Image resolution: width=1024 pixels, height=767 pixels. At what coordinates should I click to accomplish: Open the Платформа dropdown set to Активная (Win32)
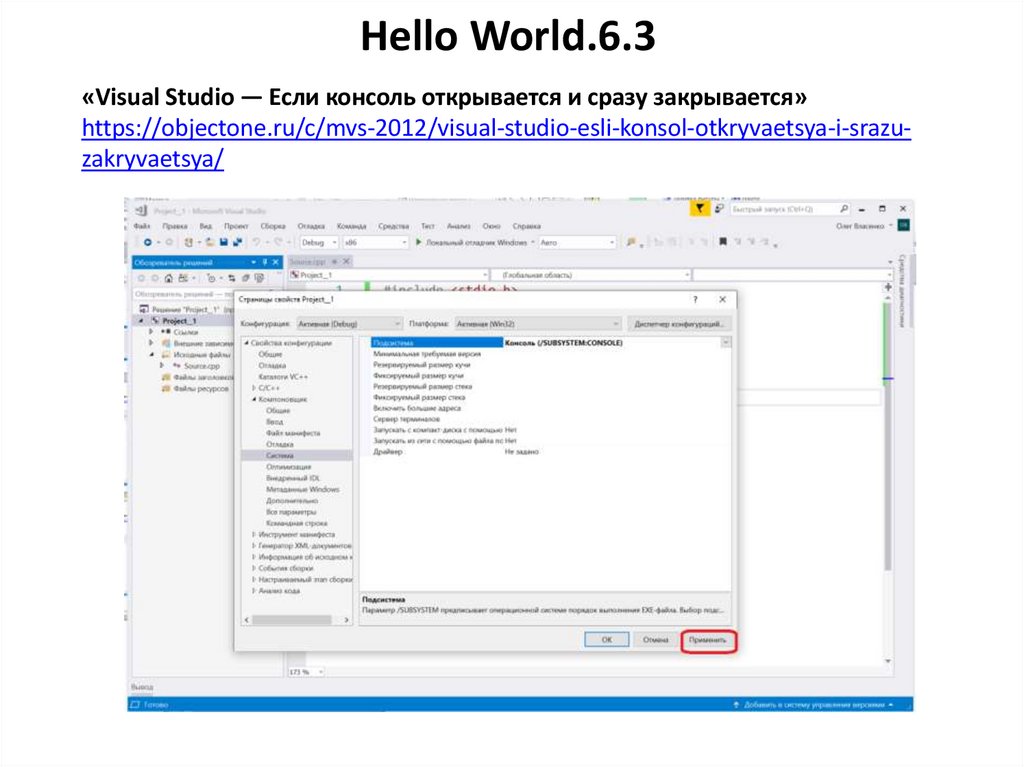coord(537,324)
